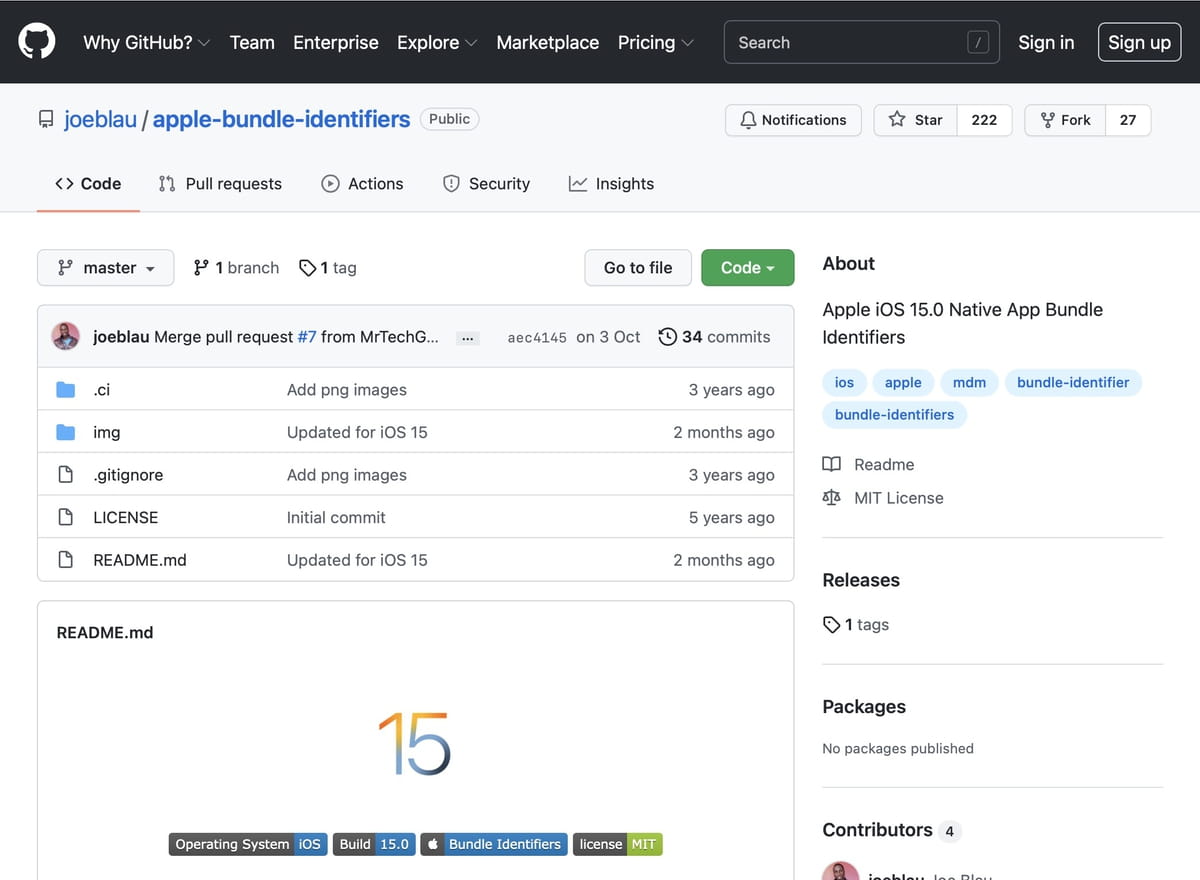
Task: View the 1 branch link
Action: [236, 267]
